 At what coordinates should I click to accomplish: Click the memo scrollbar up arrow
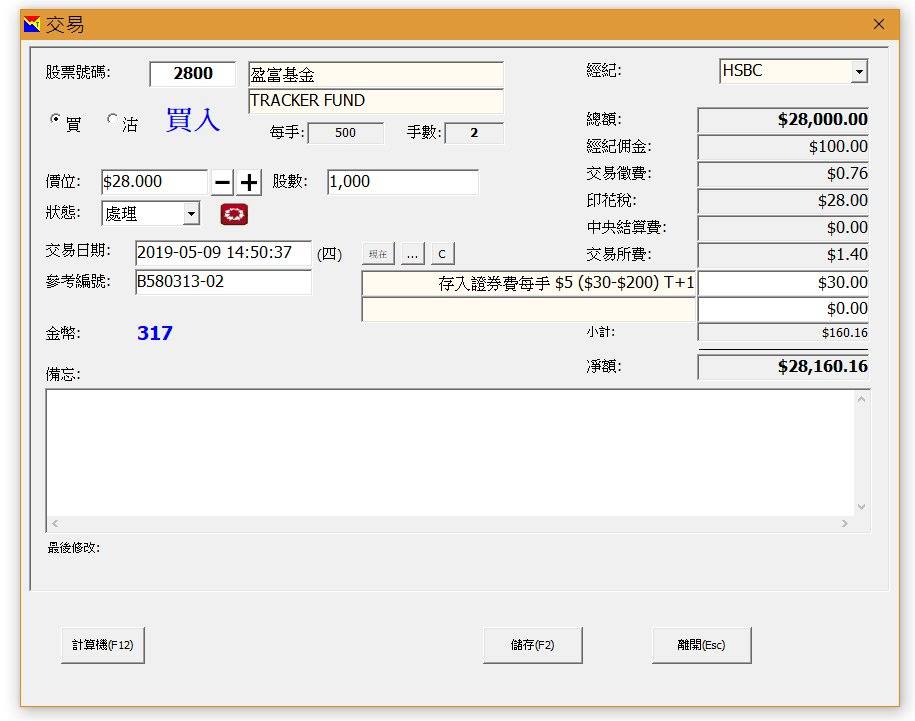[862, 399]
